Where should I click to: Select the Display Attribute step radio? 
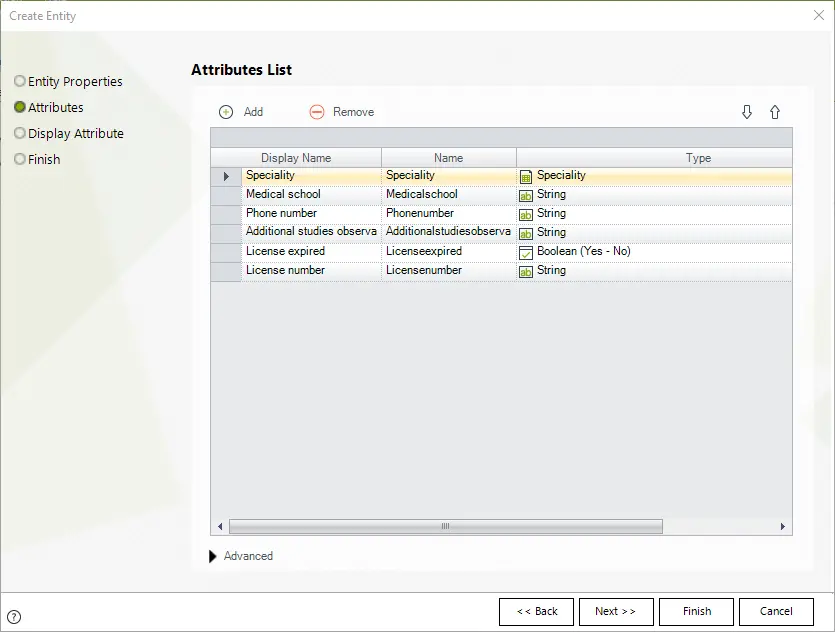tap(20, 133)
